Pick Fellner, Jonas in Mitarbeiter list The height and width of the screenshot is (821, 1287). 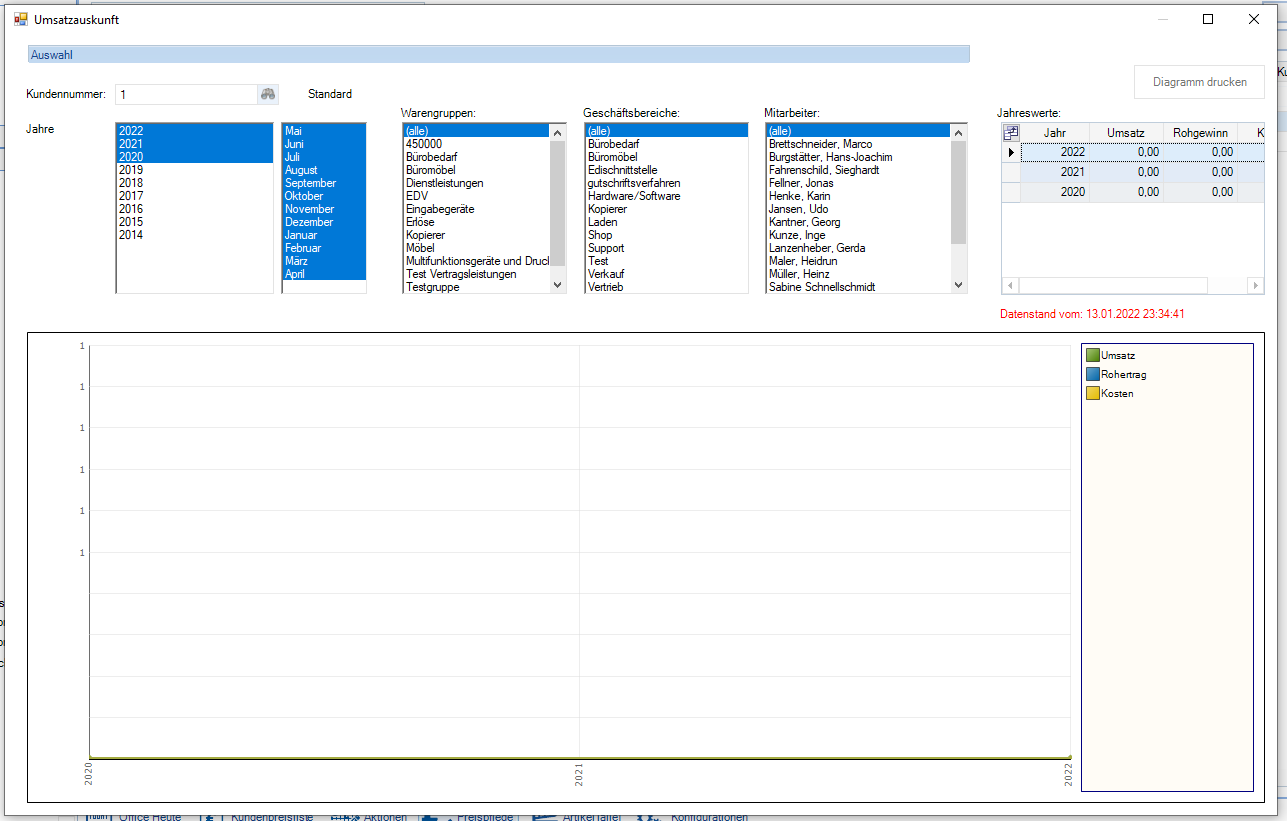[801, 183]
